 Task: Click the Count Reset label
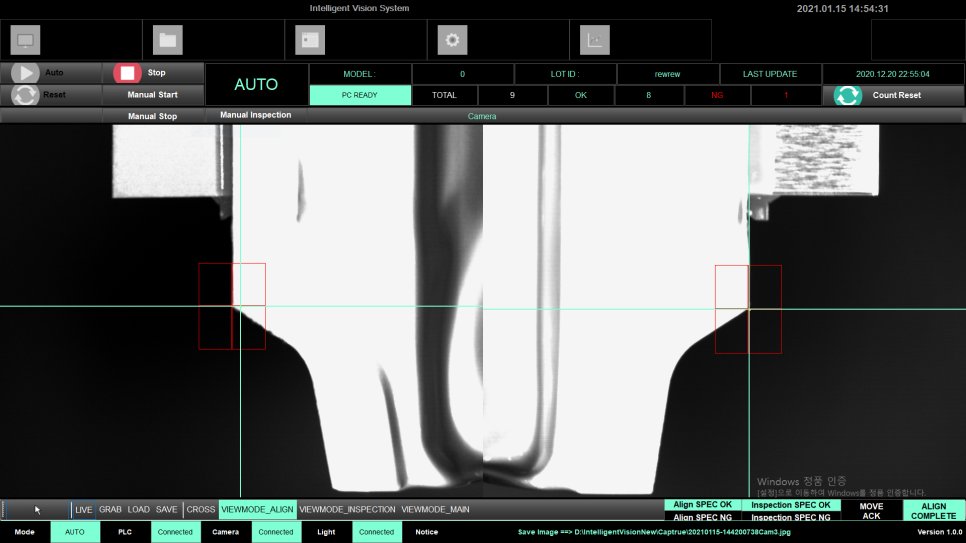tap(896, 96)
